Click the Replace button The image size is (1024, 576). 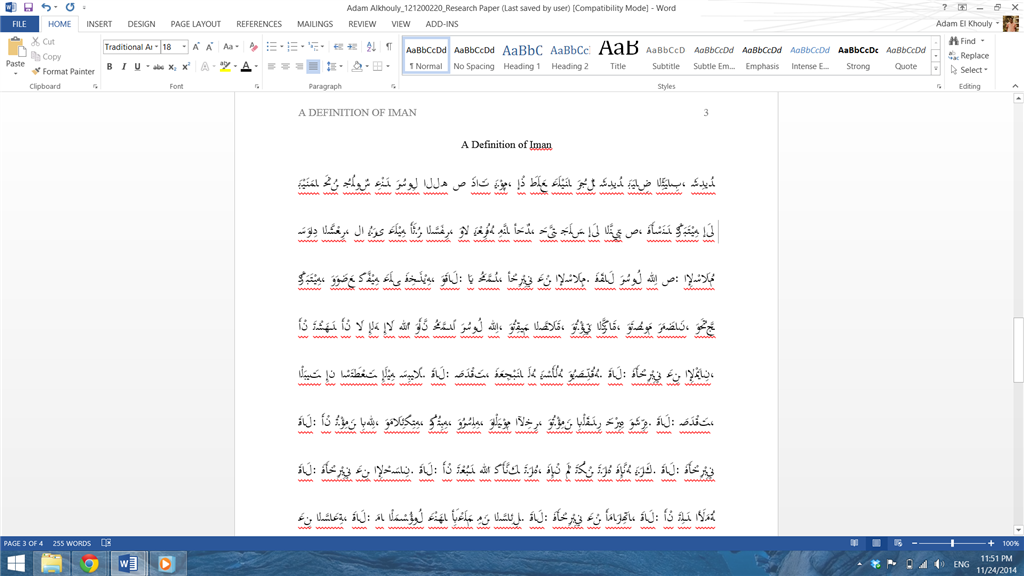click(x=969, y=56)
